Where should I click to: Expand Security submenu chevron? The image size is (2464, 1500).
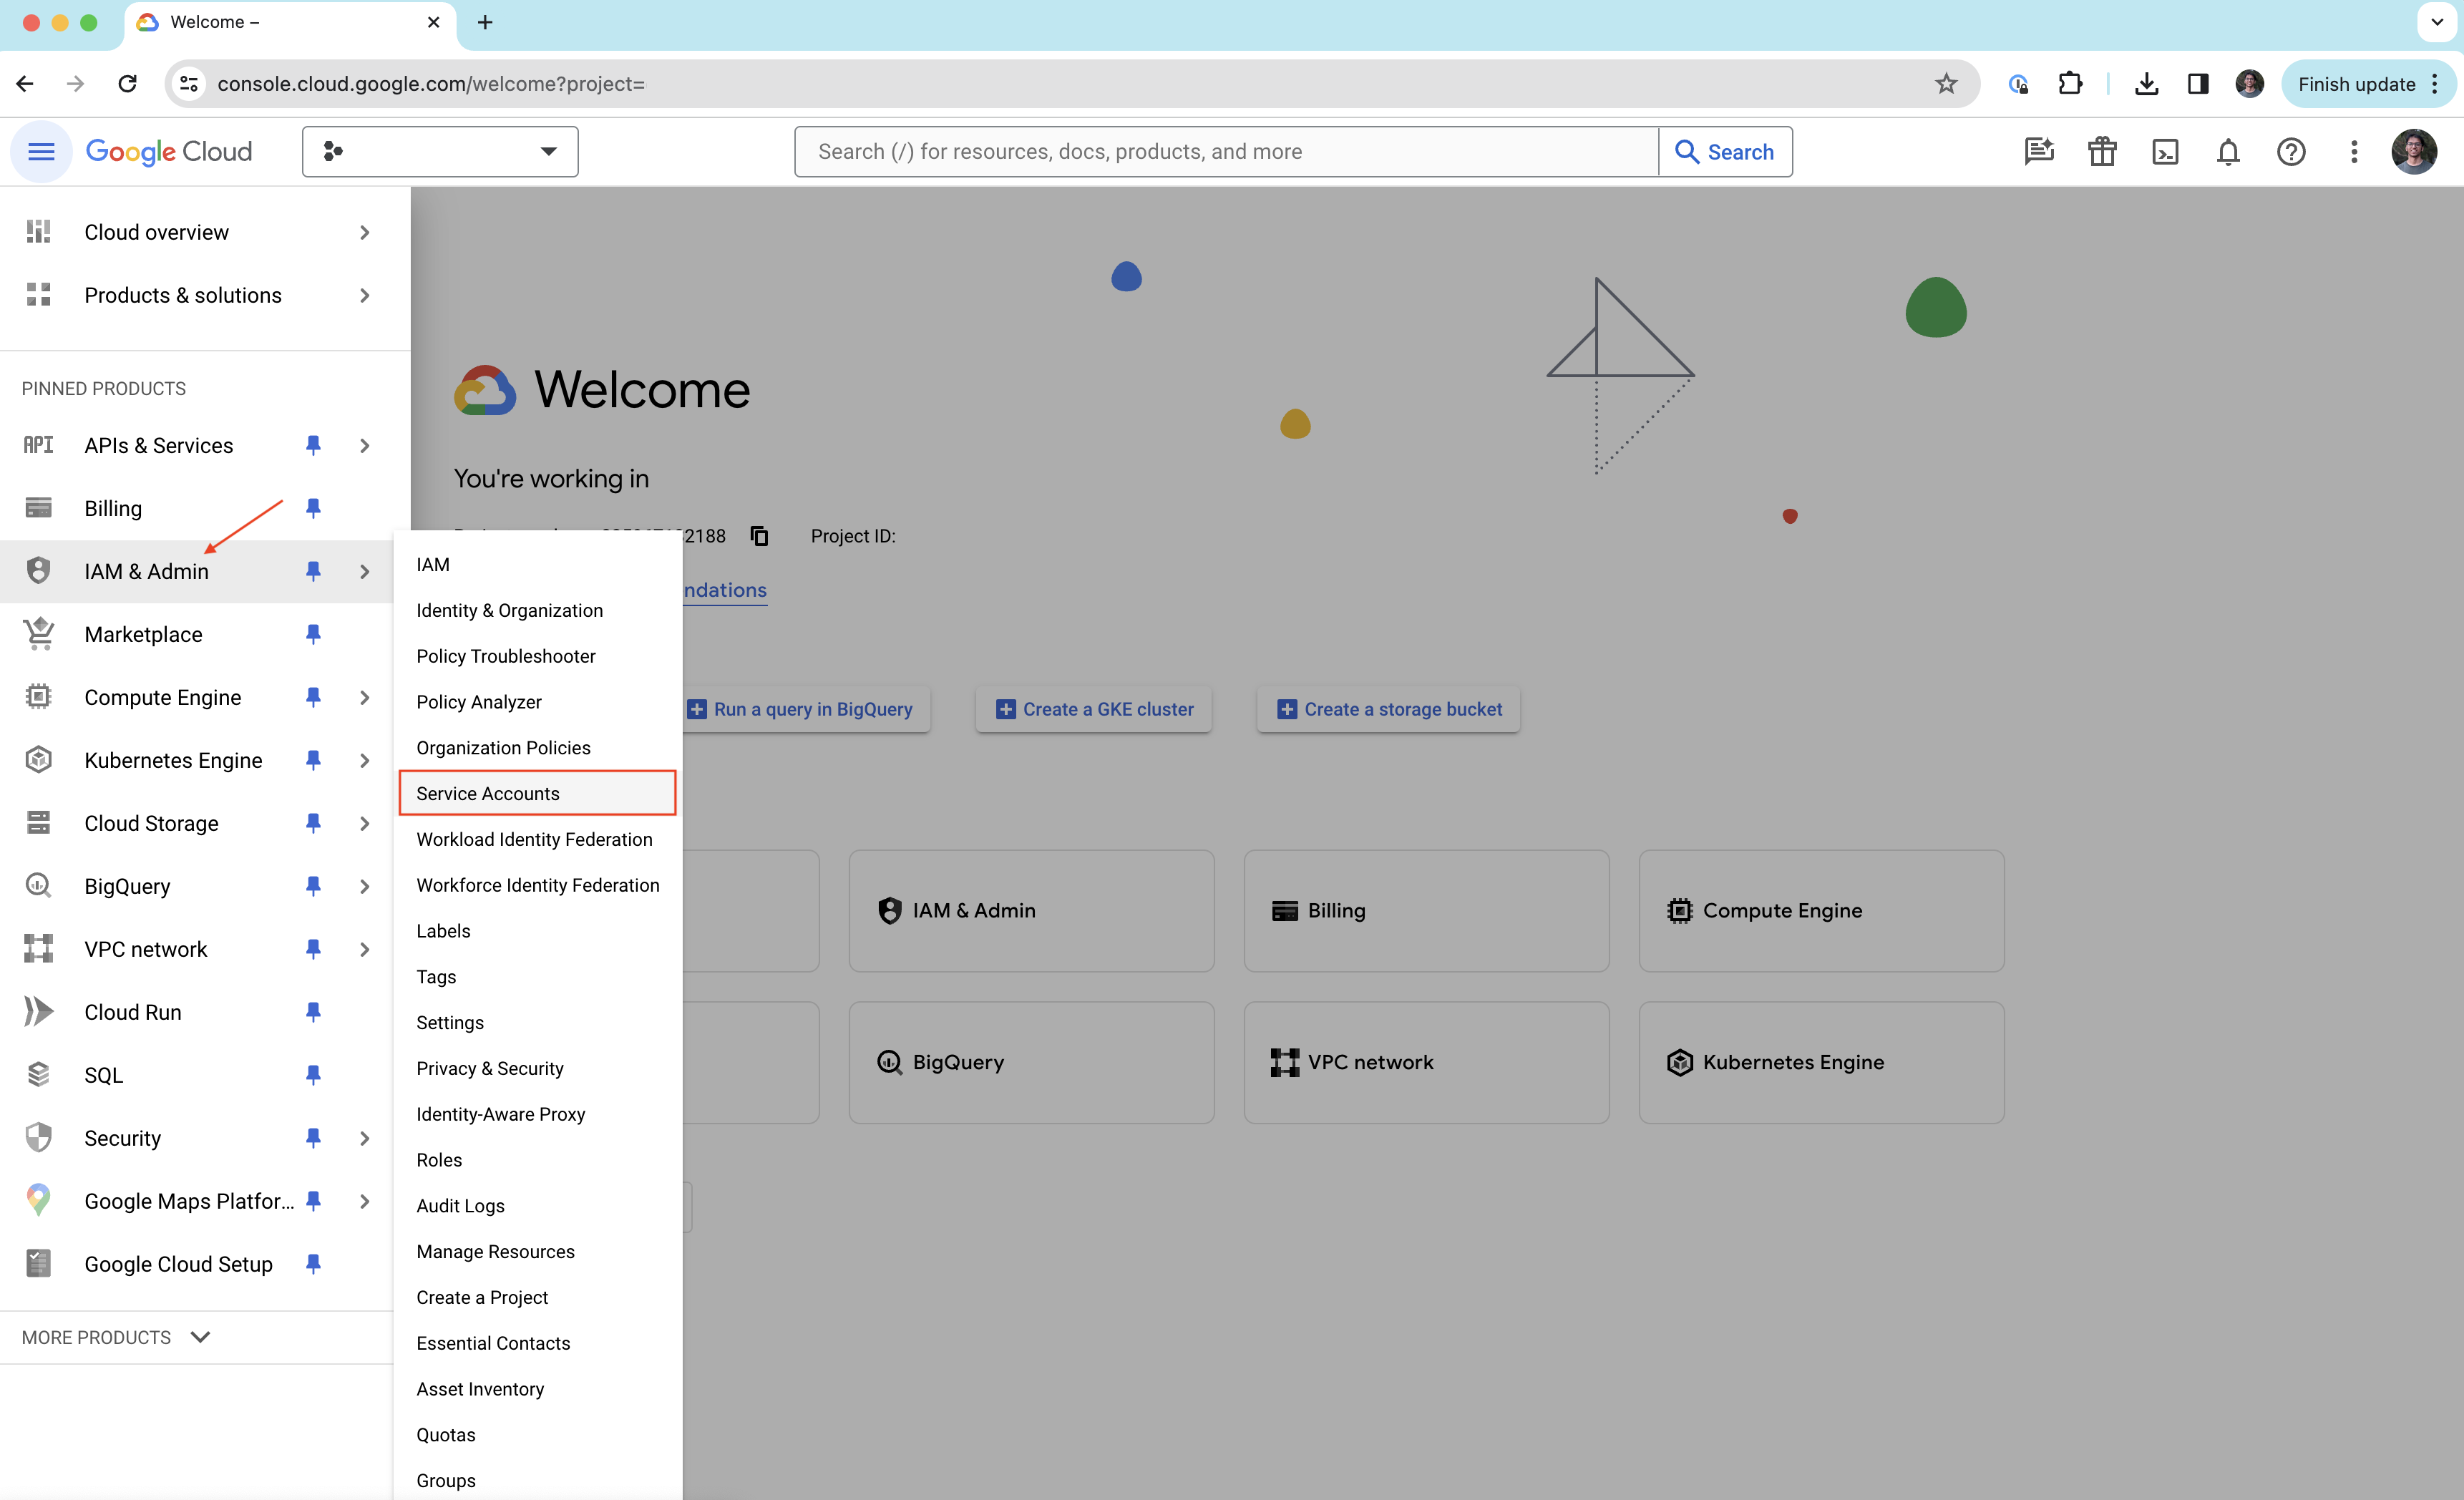(x=365, y=1138)
